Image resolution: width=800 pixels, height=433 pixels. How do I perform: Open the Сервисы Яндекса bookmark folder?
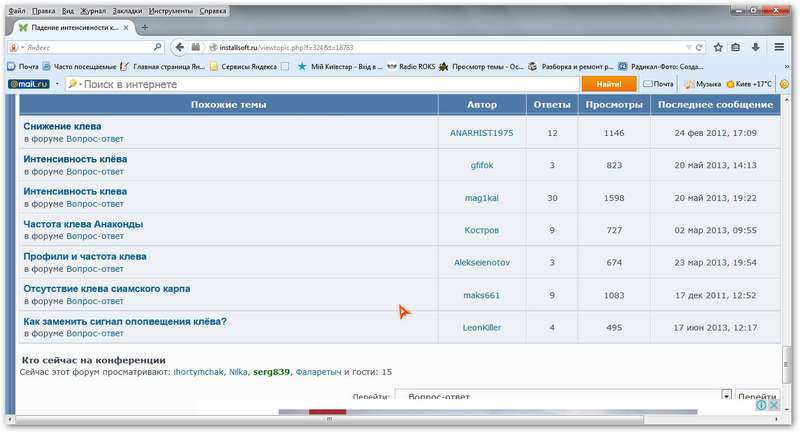[x=244, y=66]
